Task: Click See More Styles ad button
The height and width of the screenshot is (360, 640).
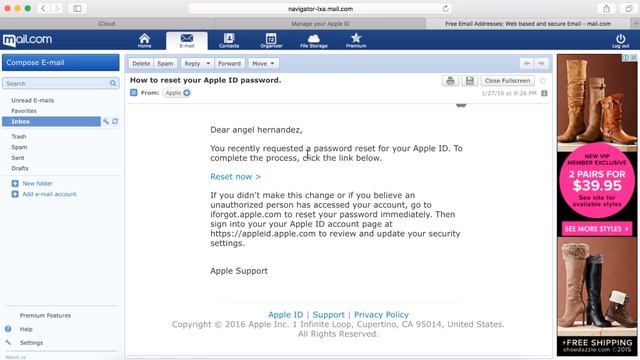Action: point(597,229)
